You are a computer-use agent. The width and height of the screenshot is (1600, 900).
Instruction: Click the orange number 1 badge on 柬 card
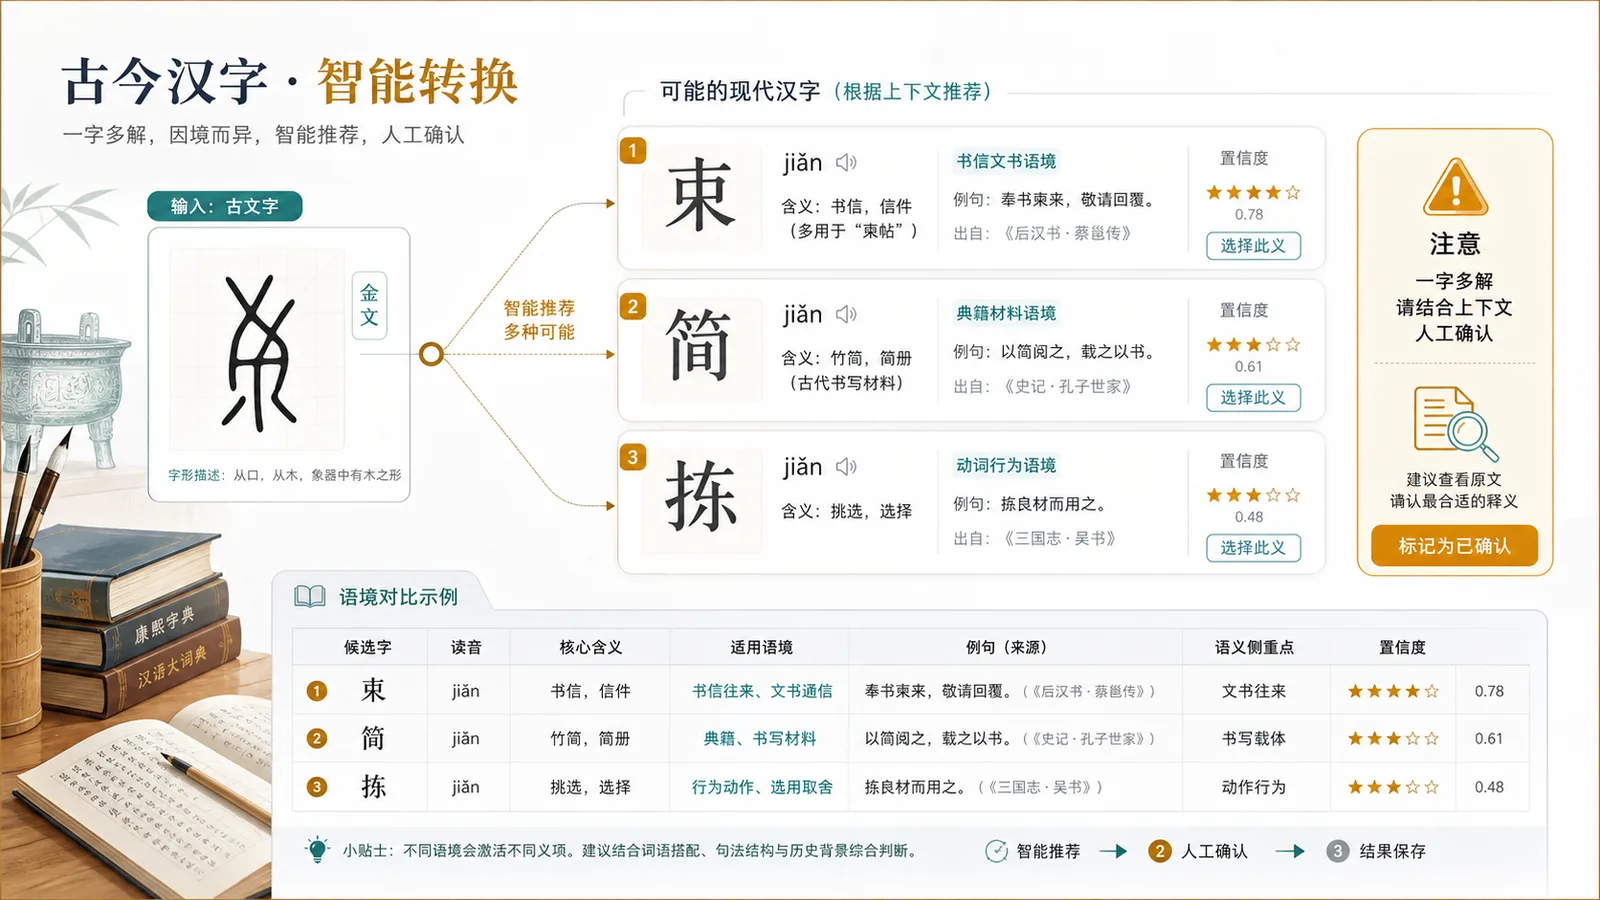(x=633, y=150)
